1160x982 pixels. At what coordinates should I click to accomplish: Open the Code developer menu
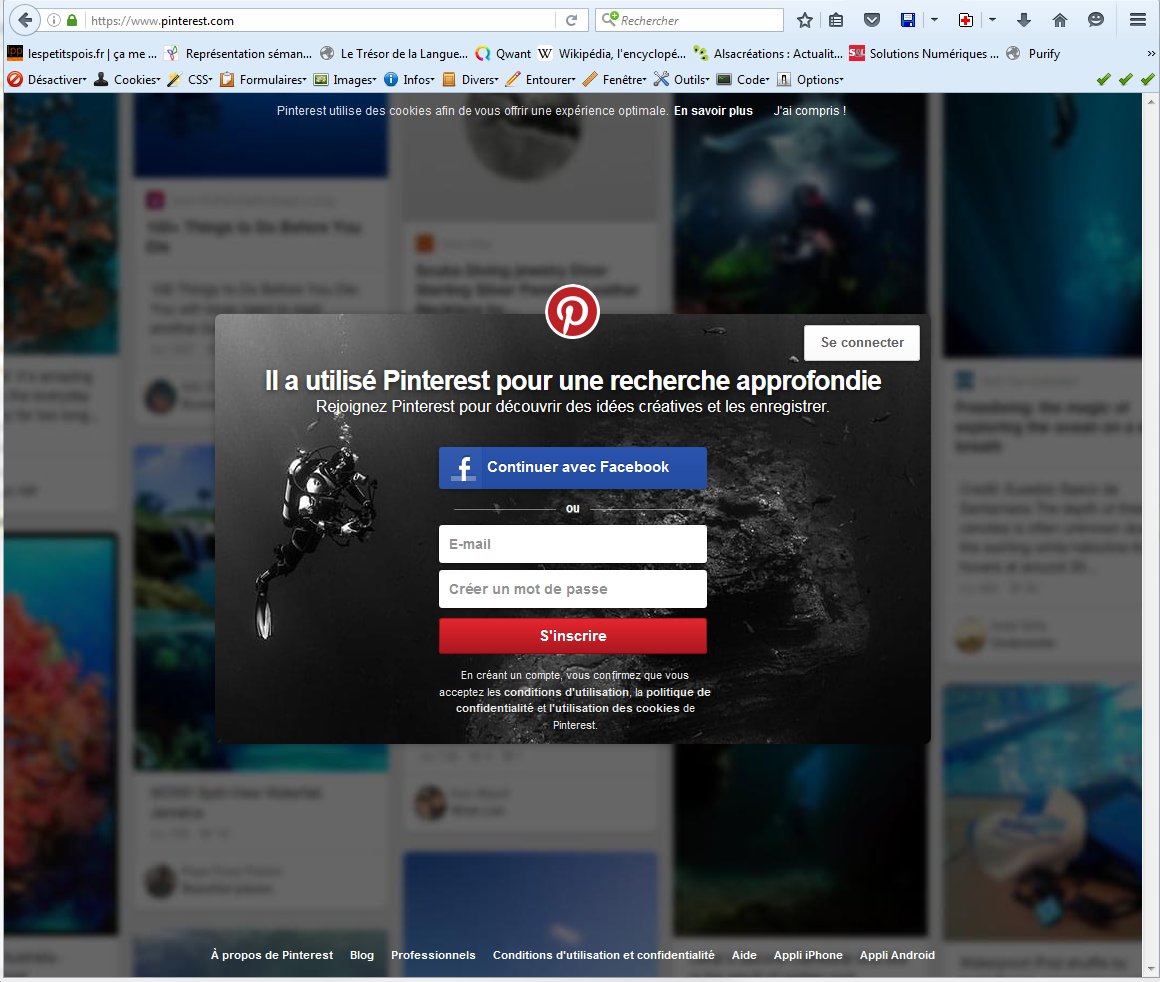(x=743, y=79)
